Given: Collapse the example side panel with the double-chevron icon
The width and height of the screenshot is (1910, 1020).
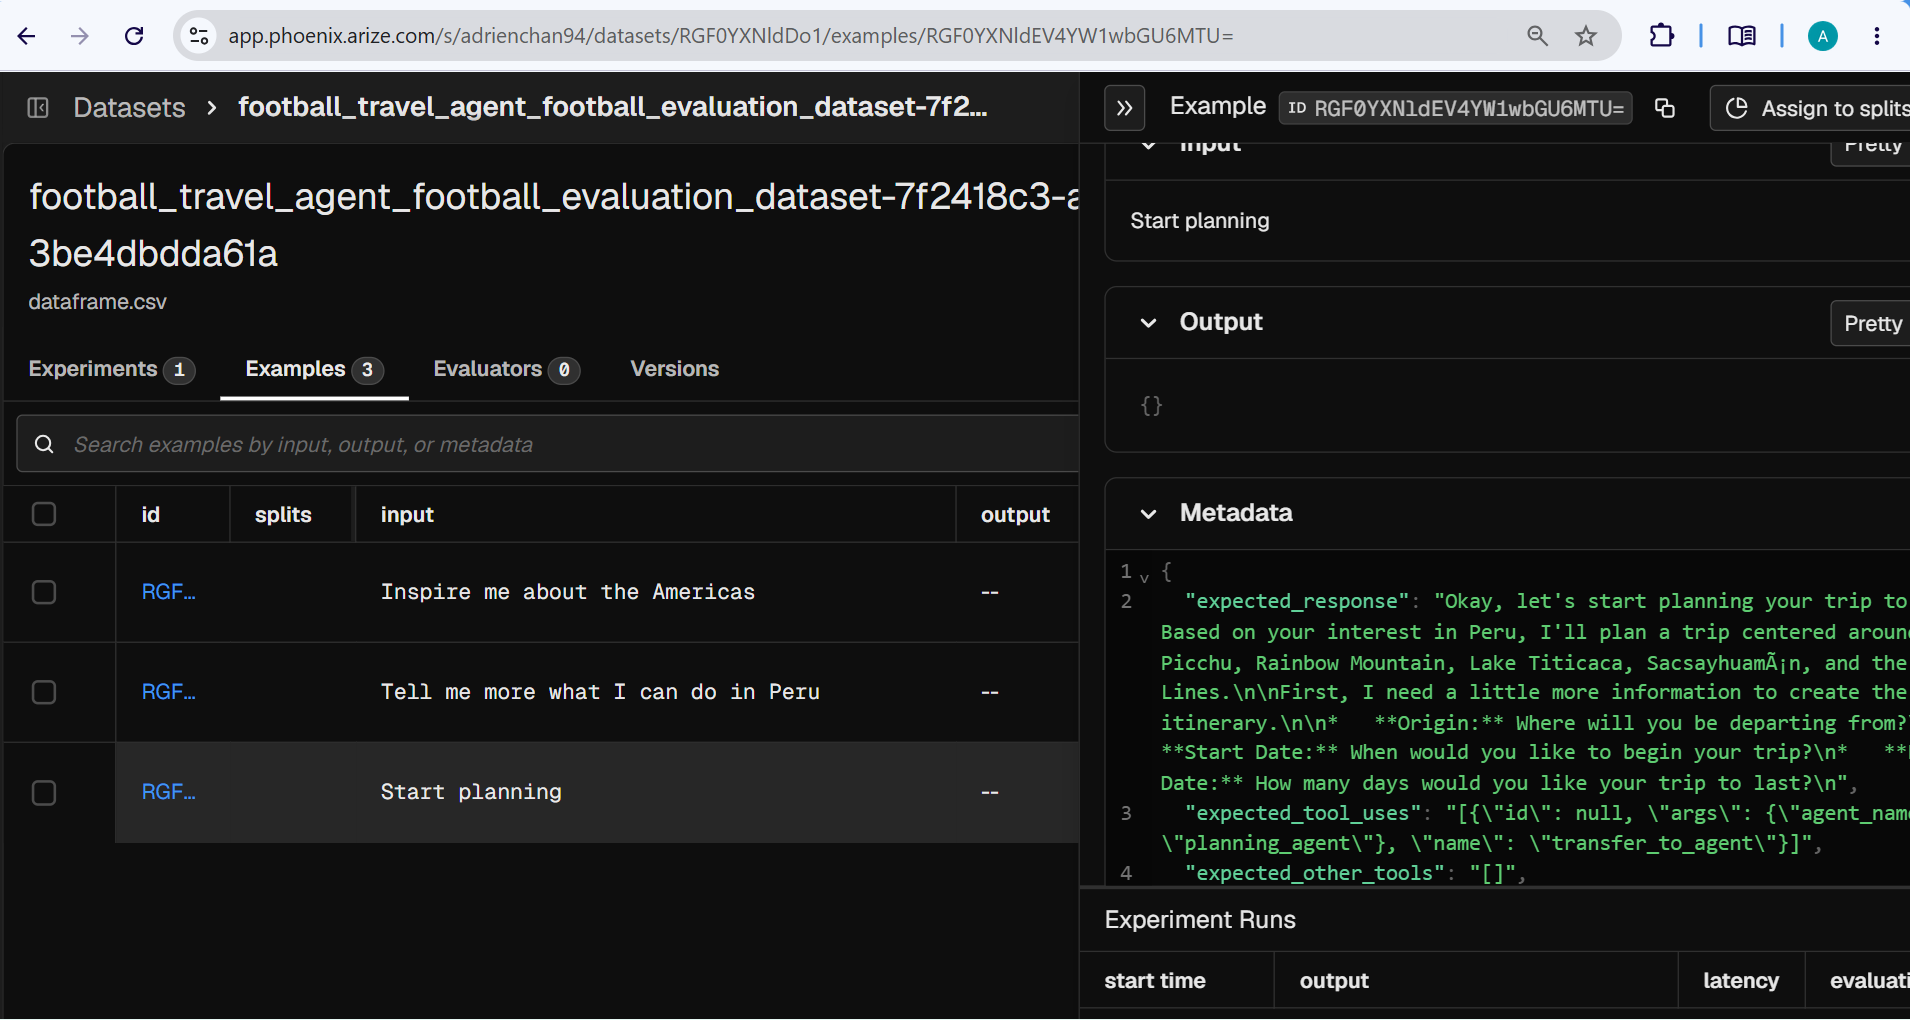Looking at the screenshot, I should 1124,108.
